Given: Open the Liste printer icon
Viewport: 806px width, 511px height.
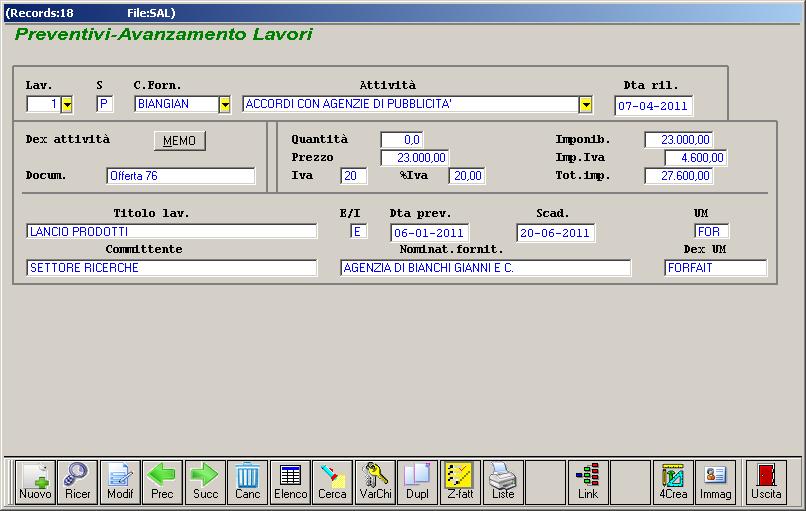Looking at the screenshot, I should click(503, 482).
